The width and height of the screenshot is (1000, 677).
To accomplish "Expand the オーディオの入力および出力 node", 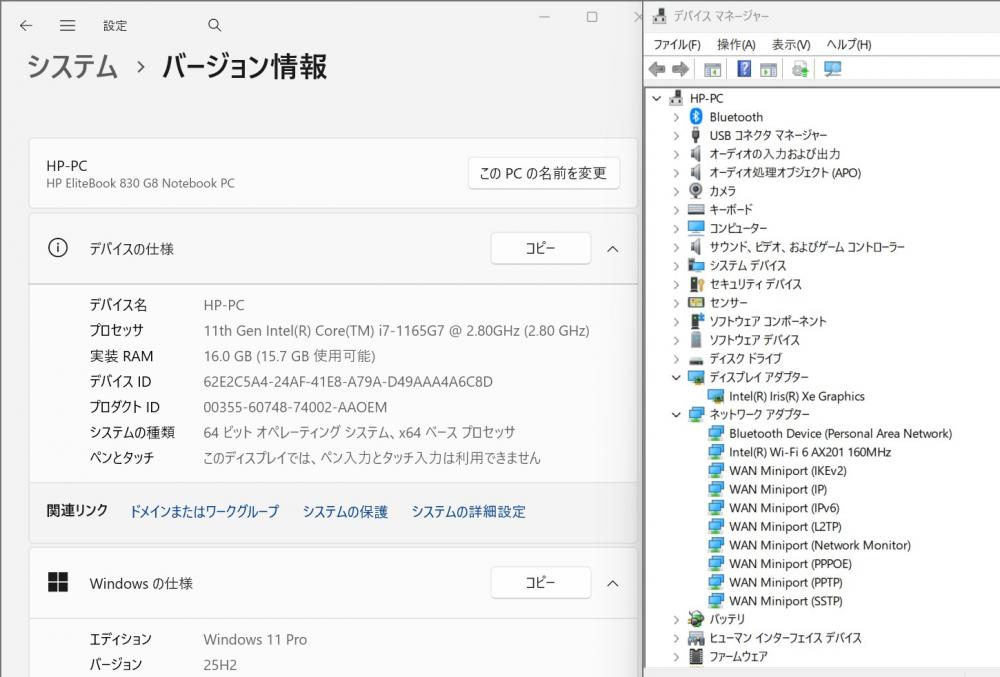I will coord(676,154).
